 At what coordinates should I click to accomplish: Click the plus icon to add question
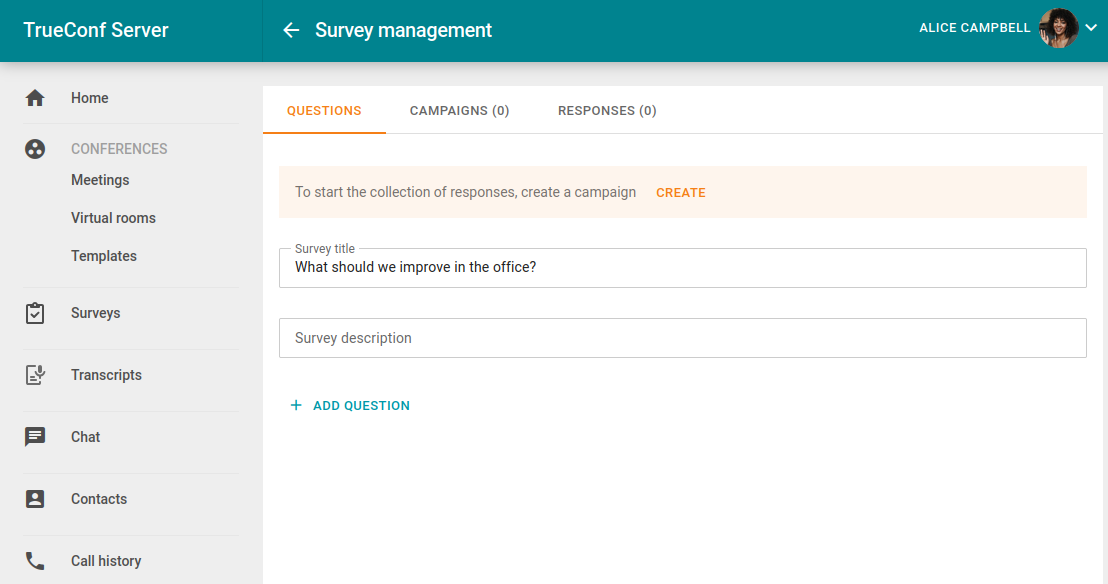[x=296, y=405]
